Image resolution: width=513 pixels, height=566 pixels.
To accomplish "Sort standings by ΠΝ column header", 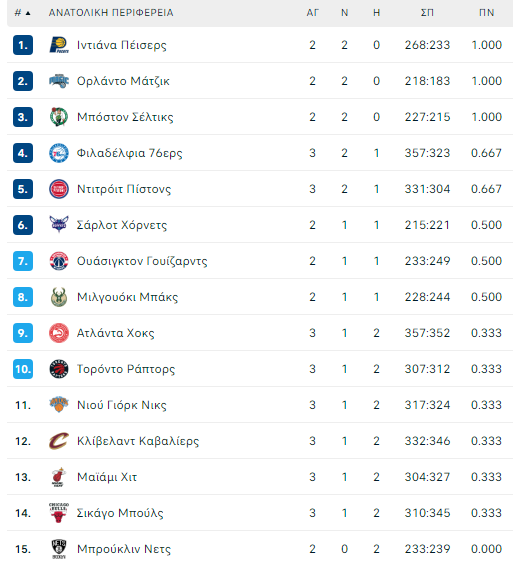I will click(x=486, y=13).
